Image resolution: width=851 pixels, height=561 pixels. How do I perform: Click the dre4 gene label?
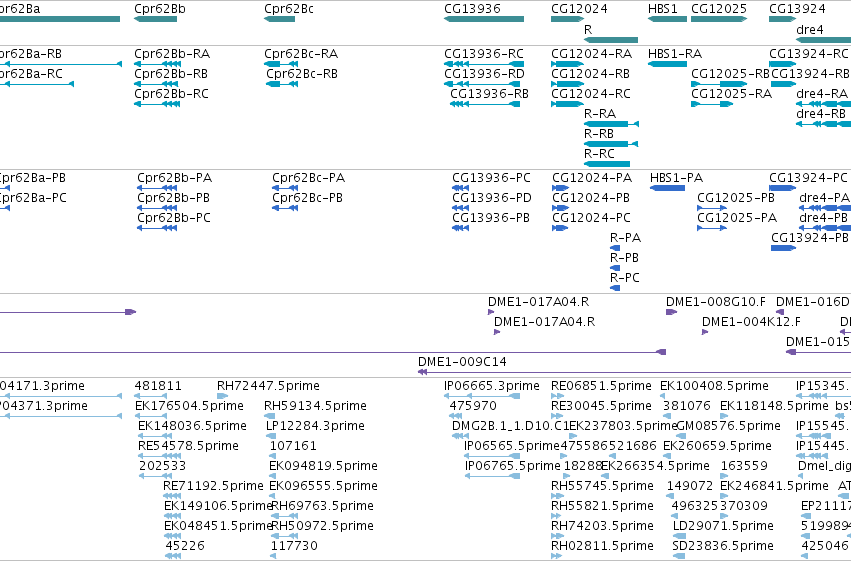[810, 30]
